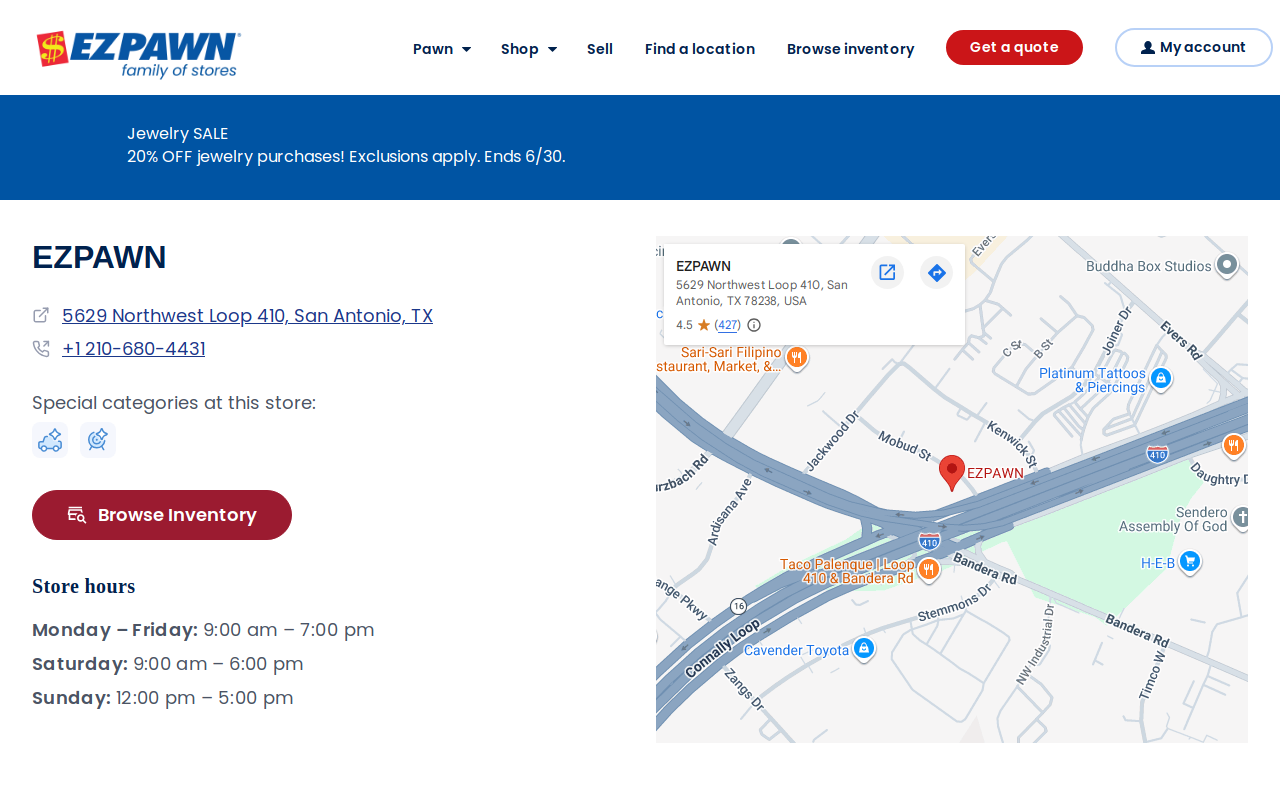The height and width of the screenshot is (800, 1280).
Task: Click the Special categories at this store label
Action: tap(174, 403)
